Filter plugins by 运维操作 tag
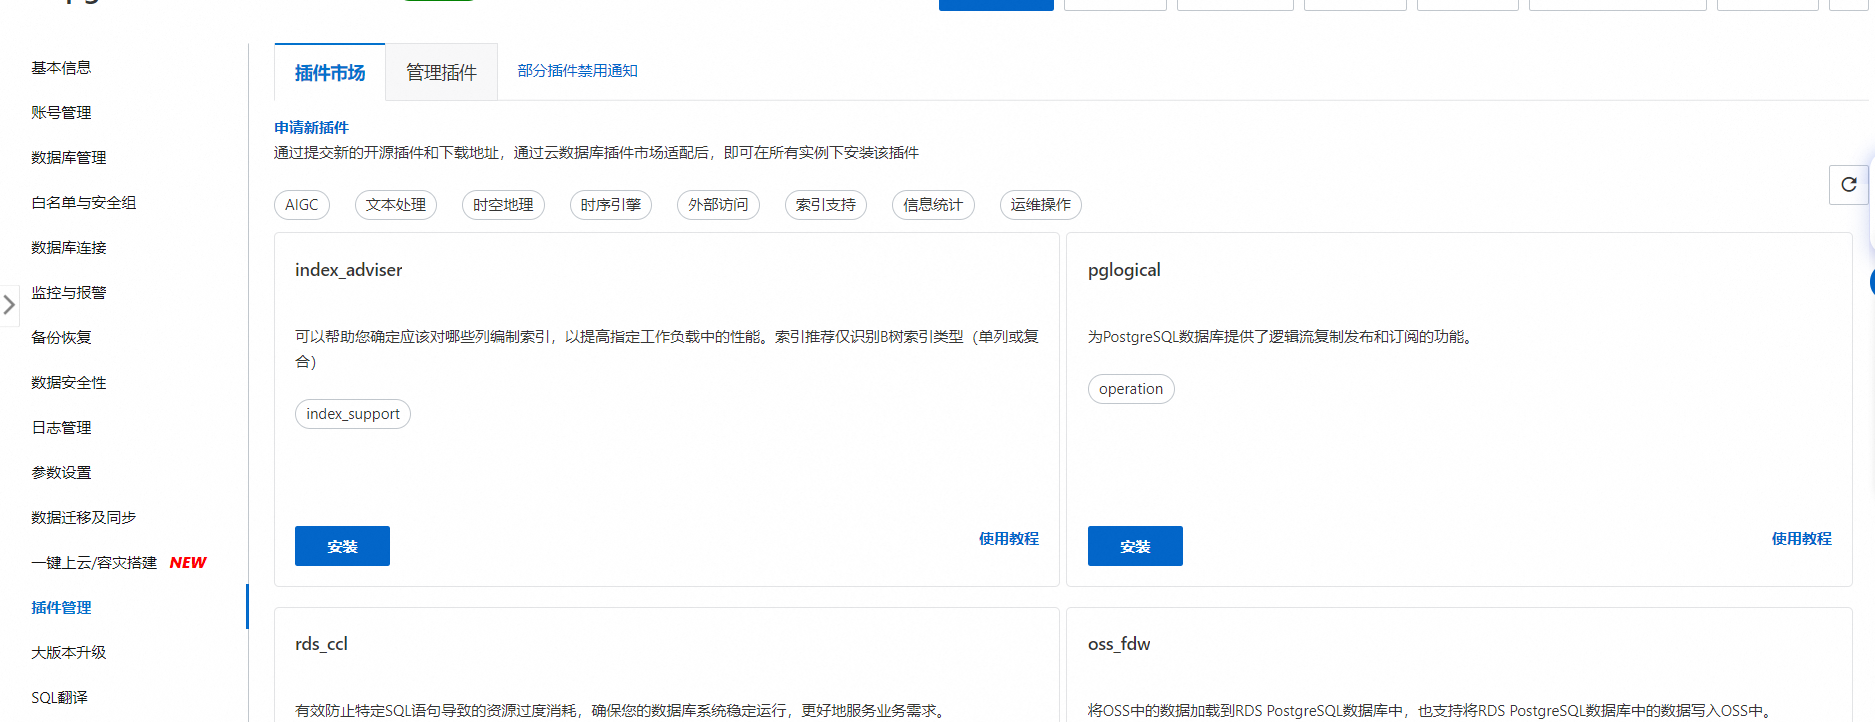The height and width of the screenshot is (722, 1875). click(x=1040, y=205)
